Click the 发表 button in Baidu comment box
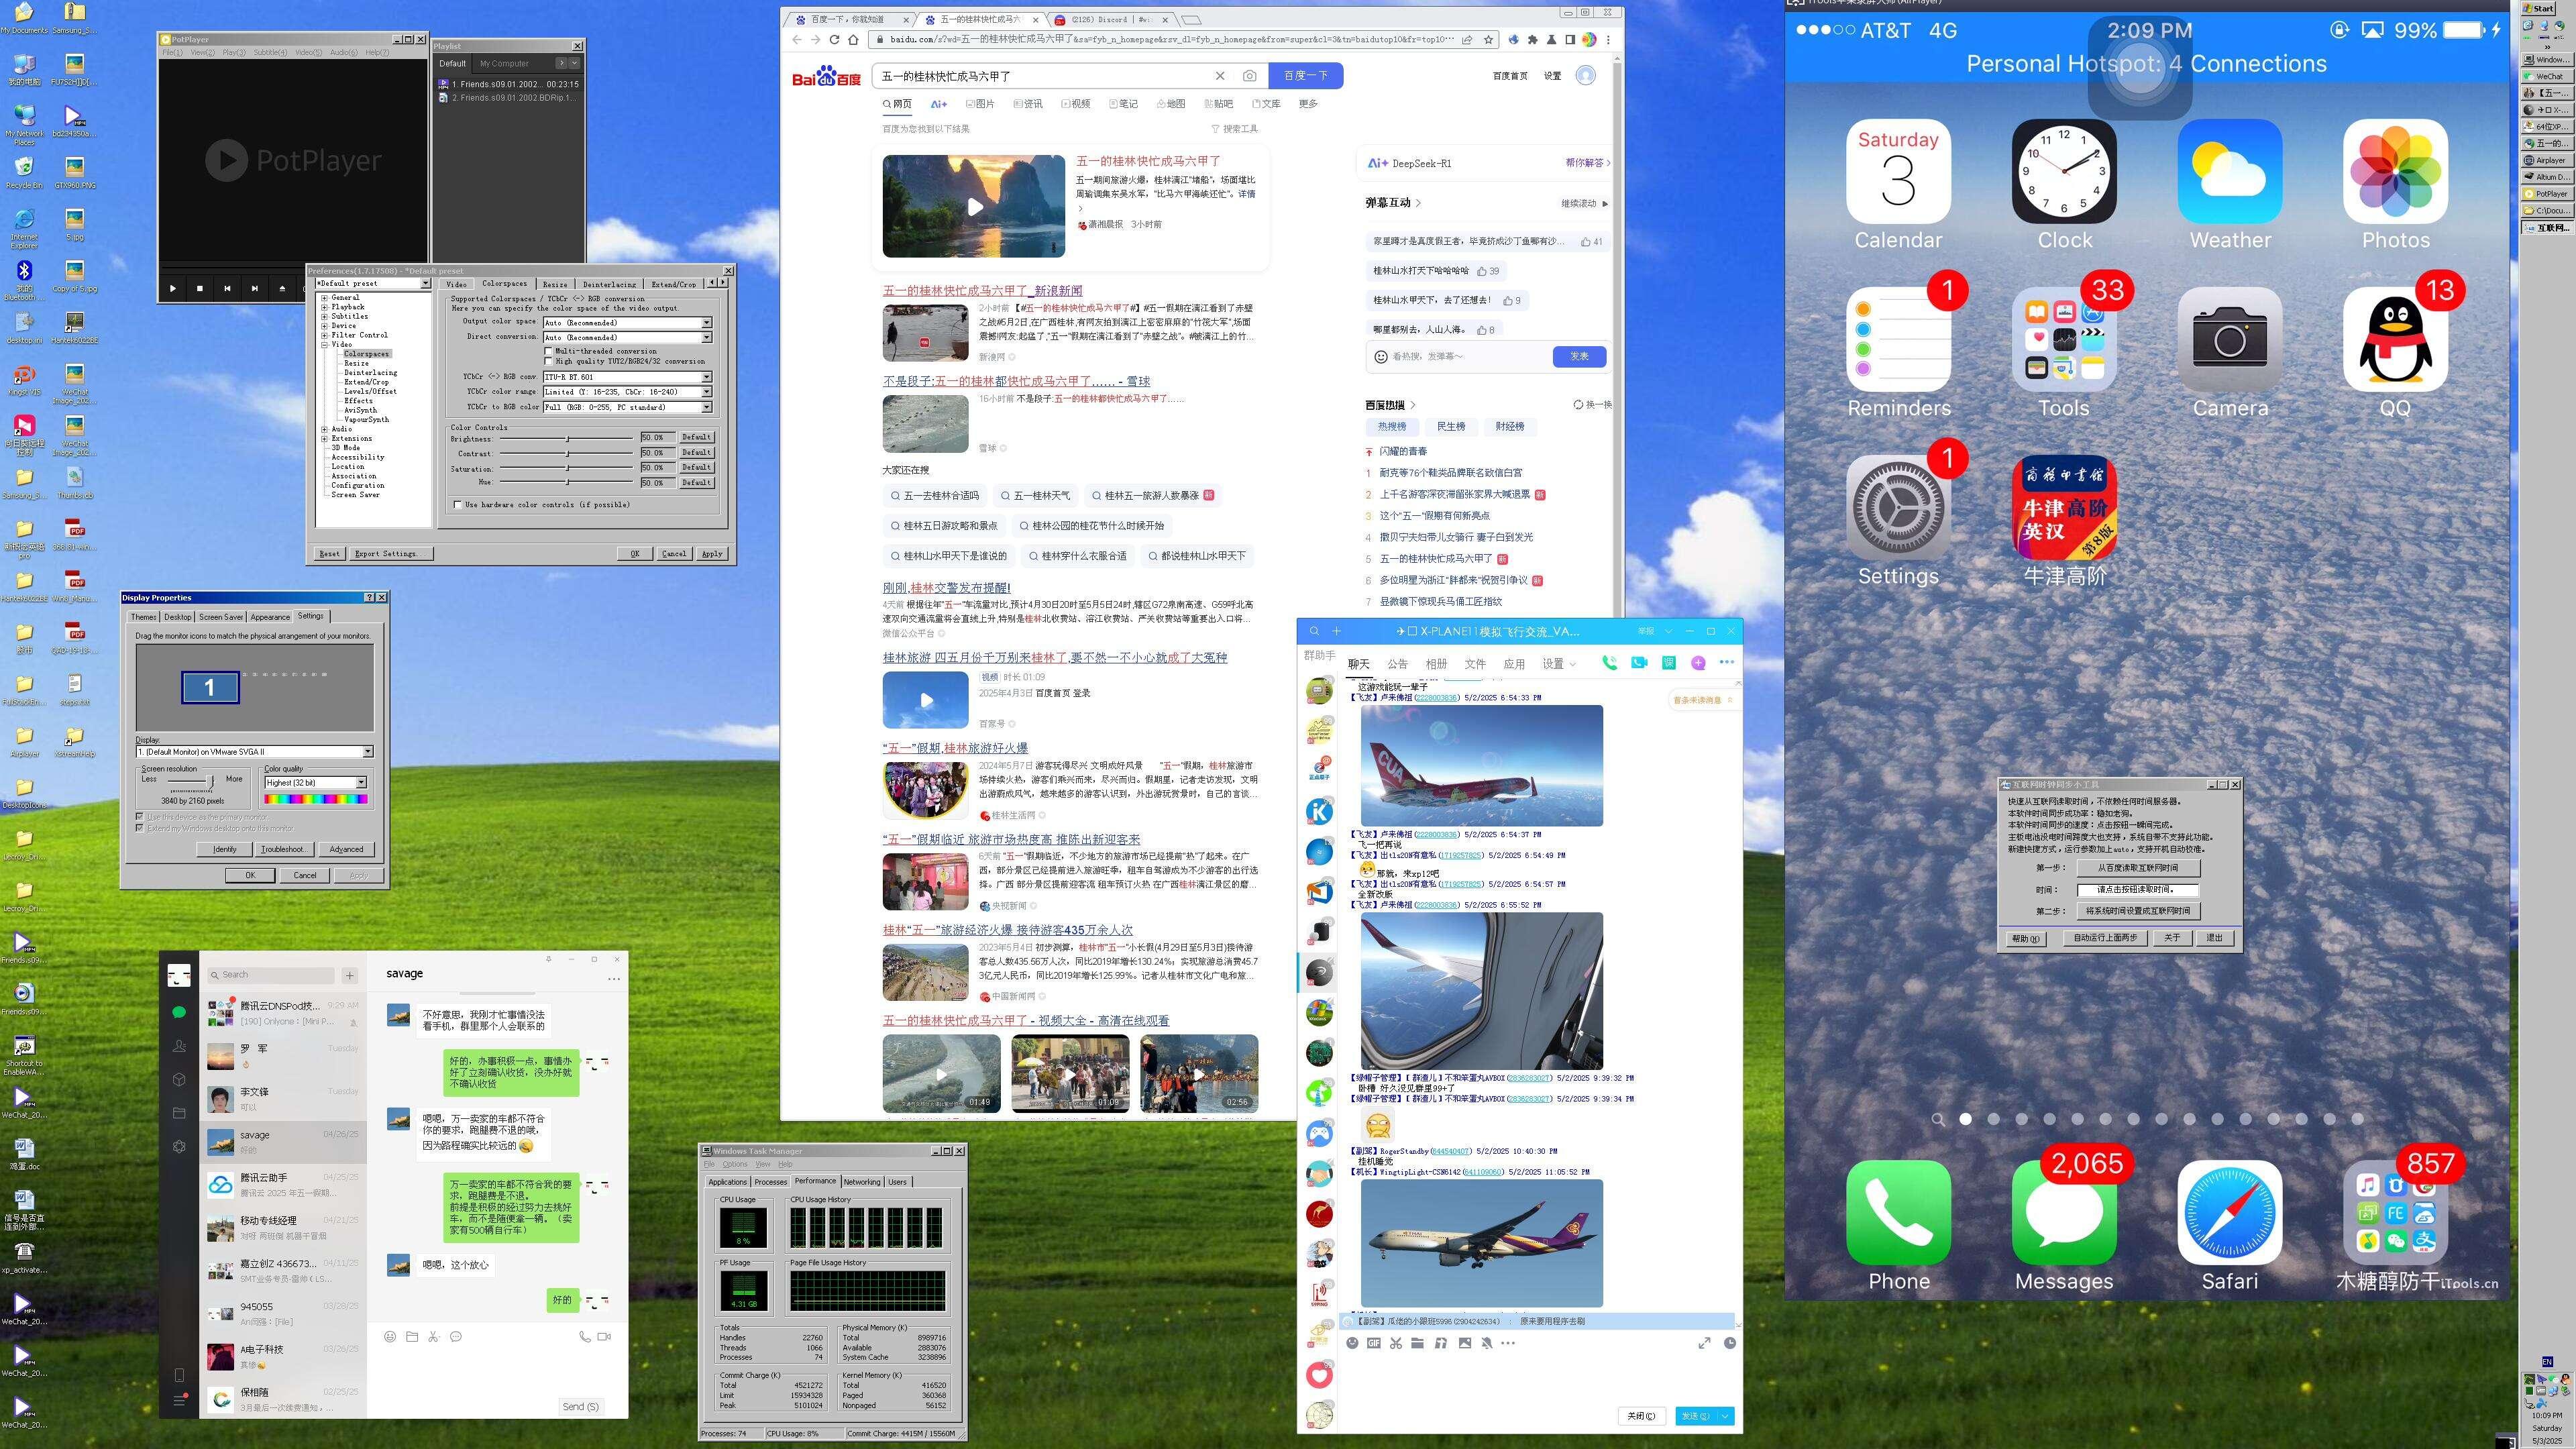The image size is (2576, 1449). pyautogui.click(x=1579, y=356)
